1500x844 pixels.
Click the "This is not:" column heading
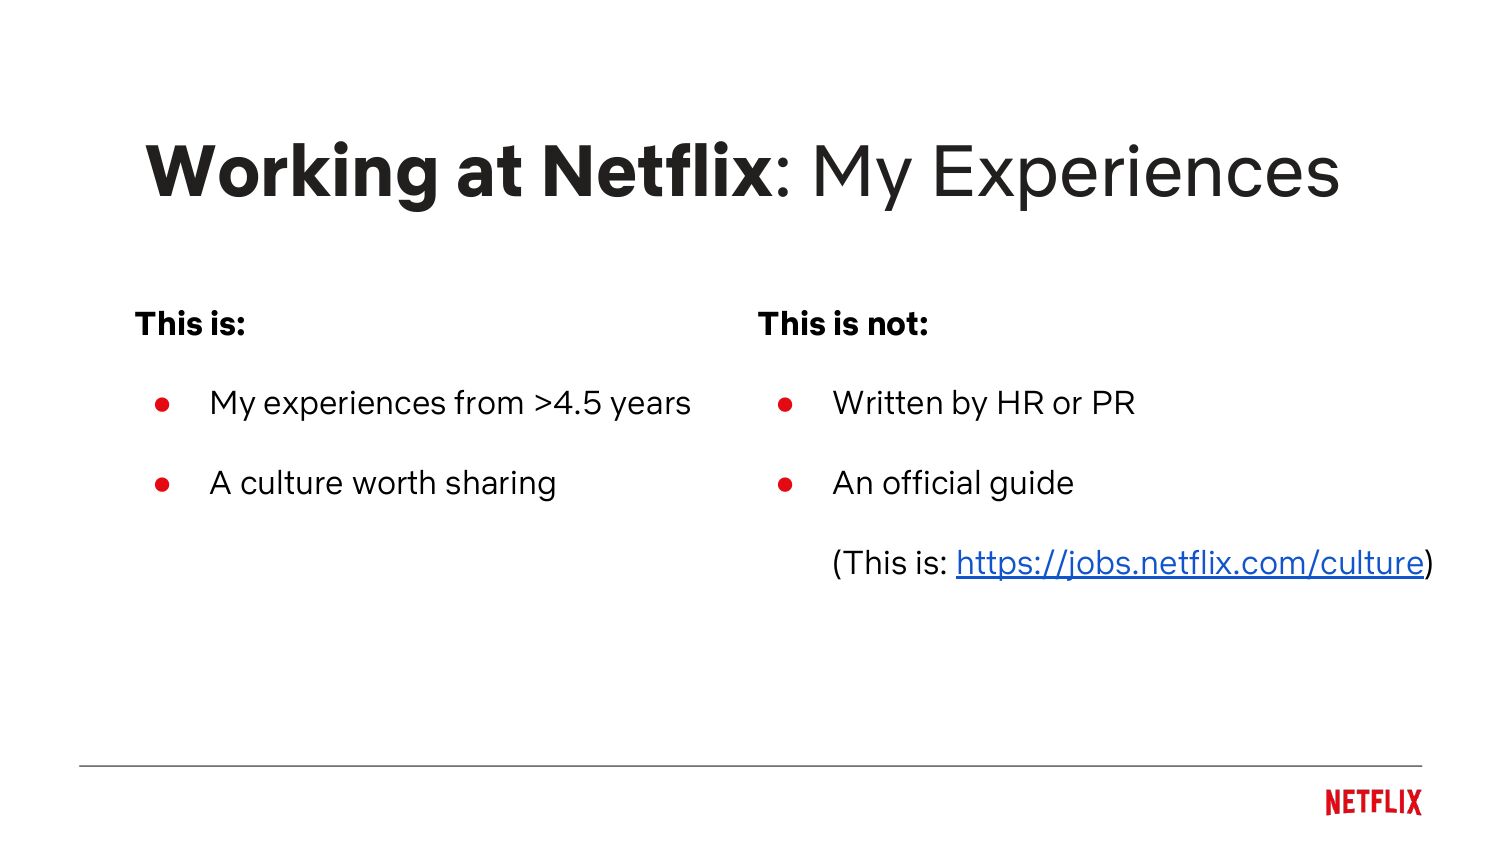tap(843, 324)
